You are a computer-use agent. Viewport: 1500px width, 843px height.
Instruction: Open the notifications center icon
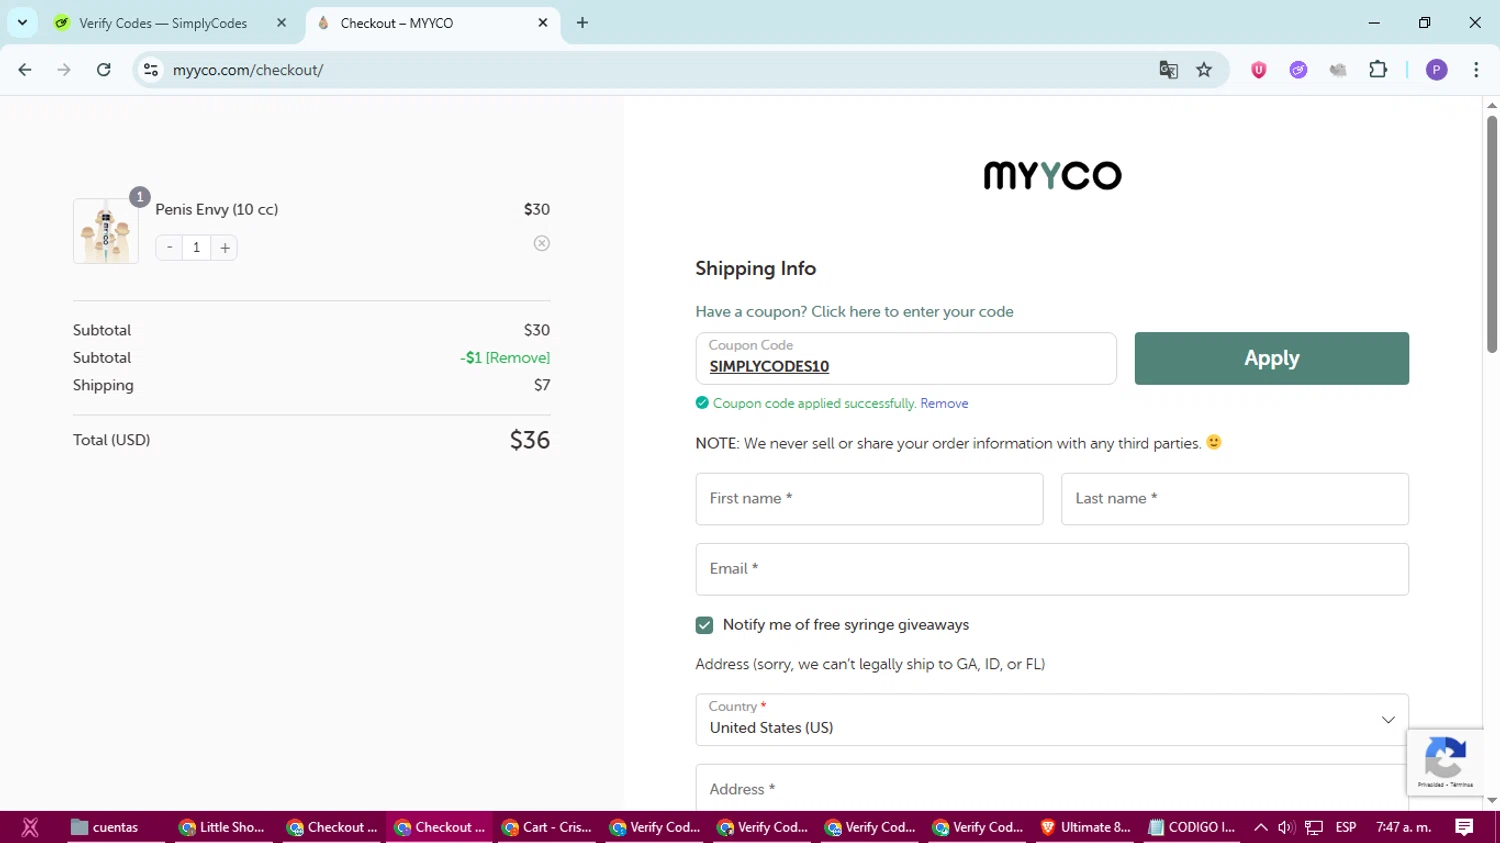tap(1464, 827)
